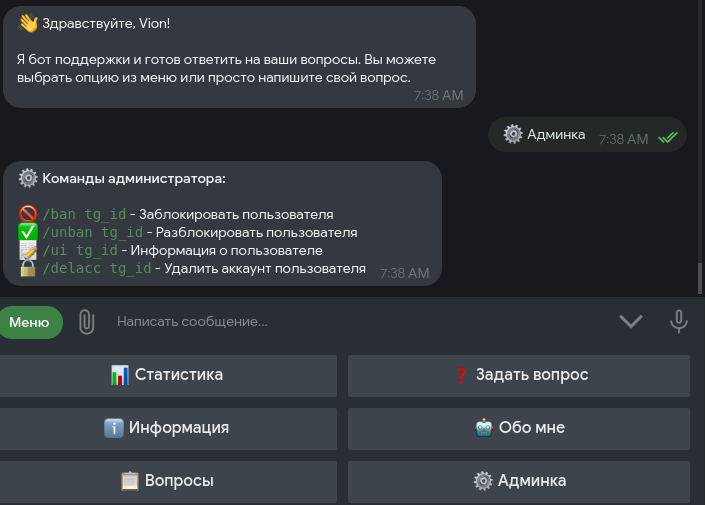The image size is (705, 505).
Task: Click the /ui tg_id command
Action: point(80,250)
